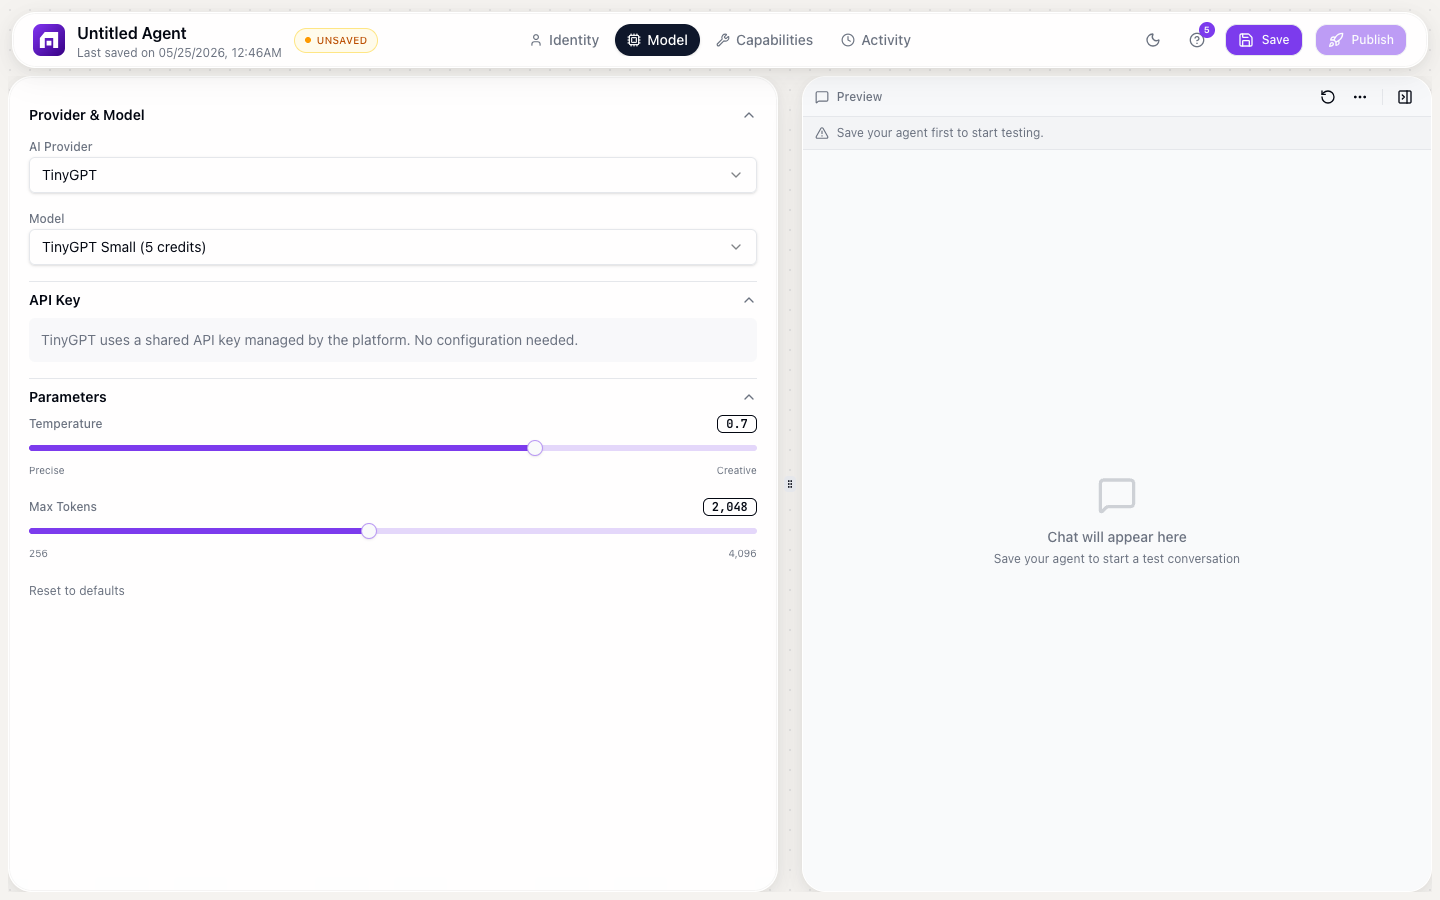This screenshot has height=900, width=1440.
Task: Click the purple app logo icon
Action: (x=49, y=40)
